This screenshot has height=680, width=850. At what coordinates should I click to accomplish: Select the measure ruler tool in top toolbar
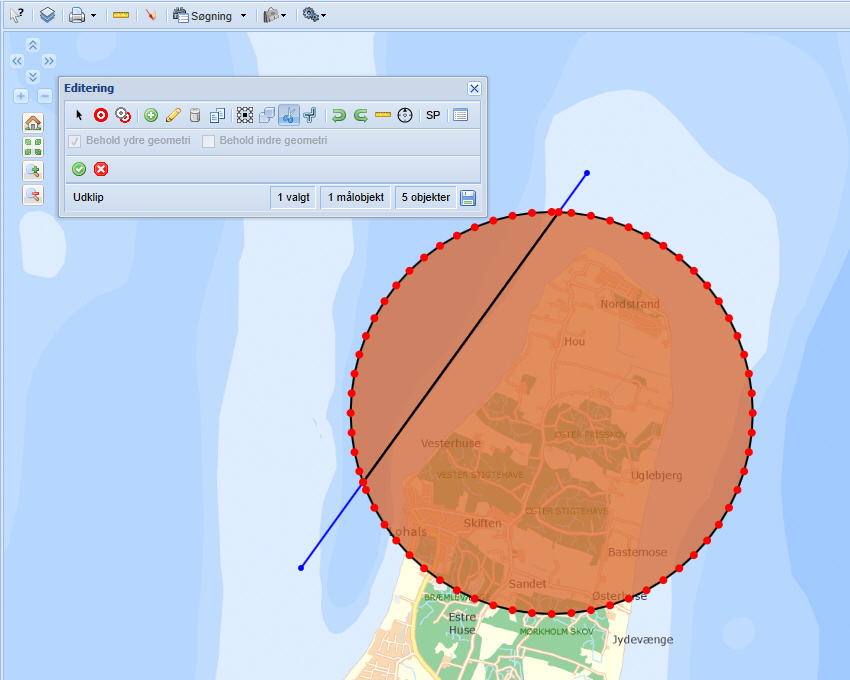pyautogui.click(x=121, y=15)
